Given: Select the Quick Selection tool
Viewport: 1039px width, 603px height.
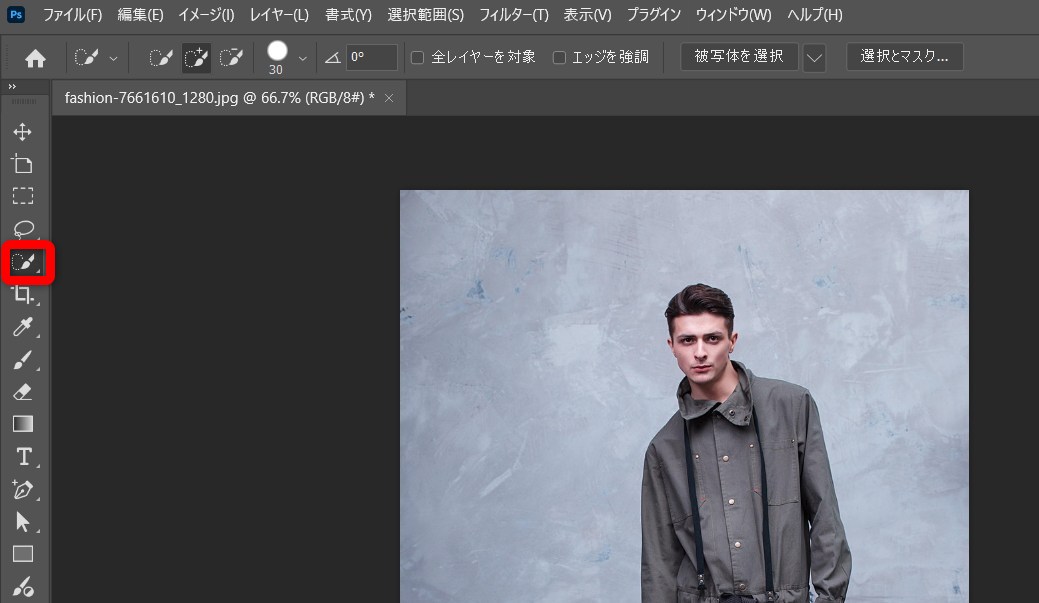Looking at the screenshot, I should 25,263.
